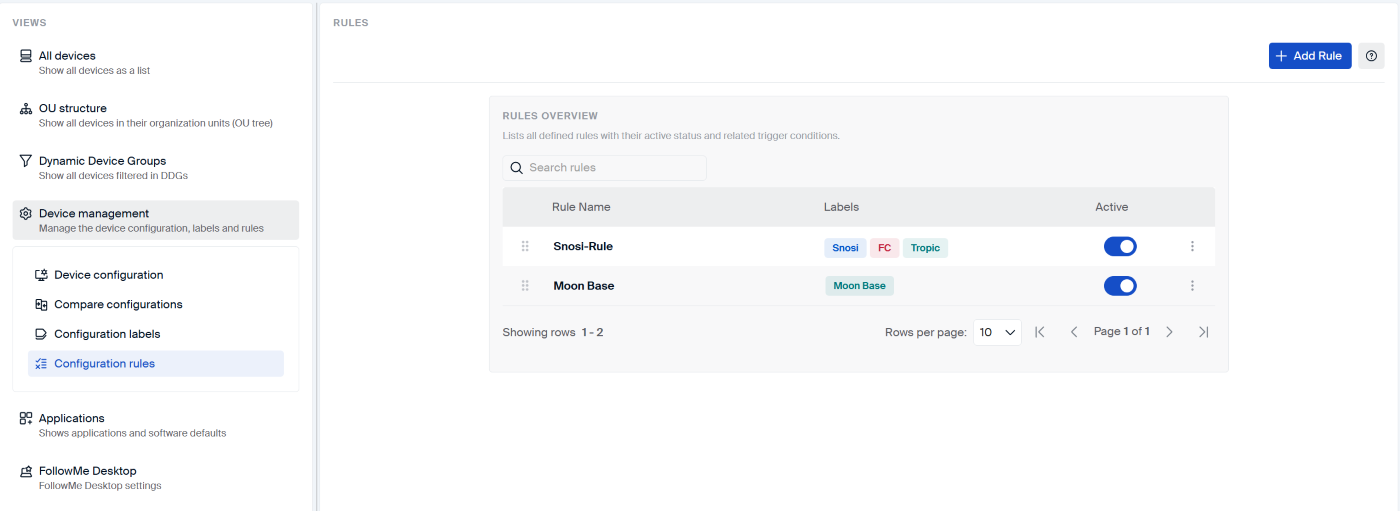Open the three-dot menu for Moon Base

click(1192, 286)
